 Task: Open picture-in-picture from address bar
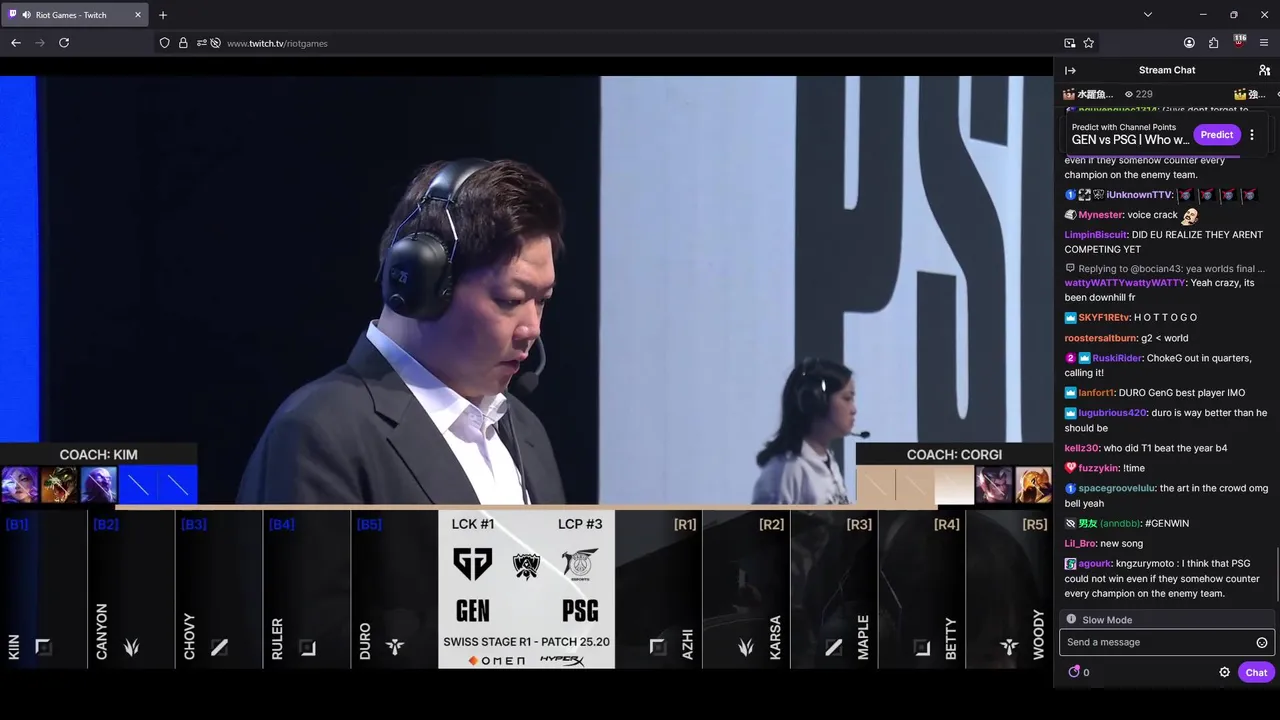tap(1070, 43)
